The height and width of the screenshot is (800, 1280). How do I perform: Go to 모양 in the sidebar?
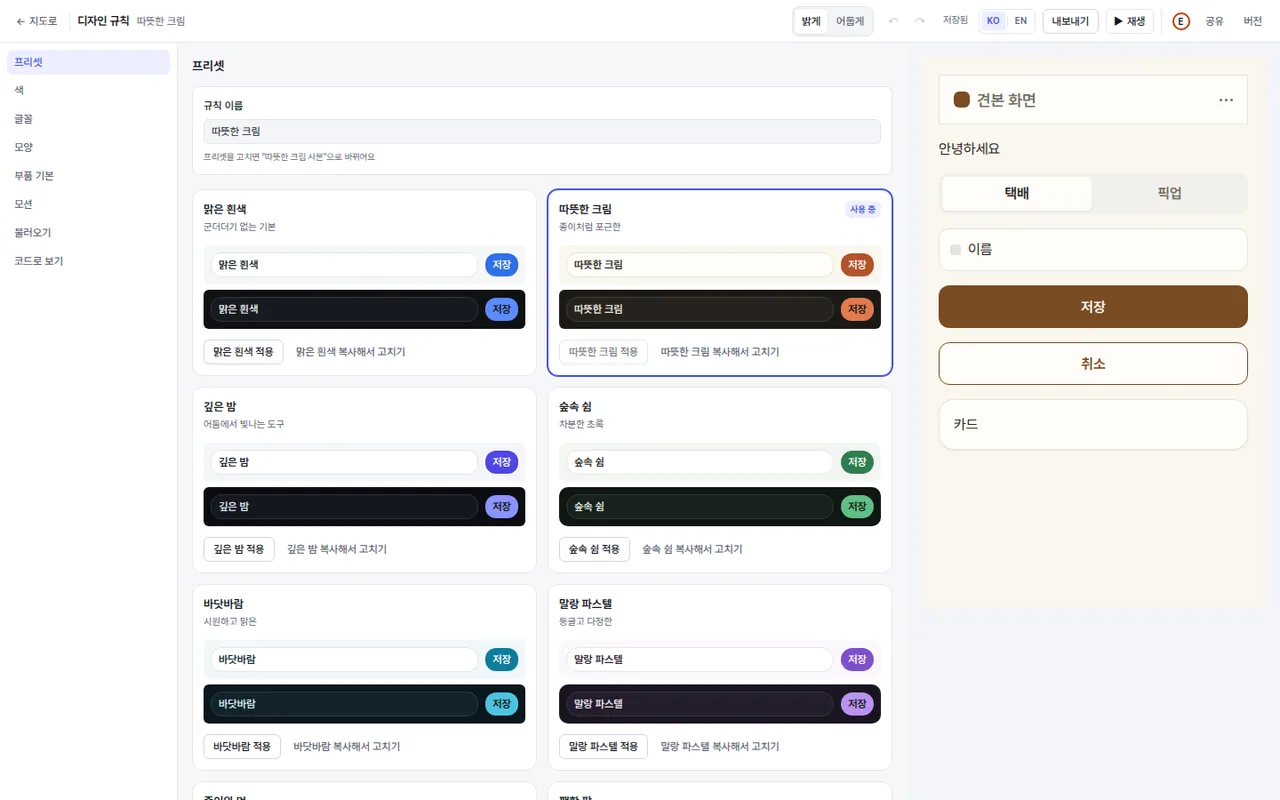pos(88,147)
